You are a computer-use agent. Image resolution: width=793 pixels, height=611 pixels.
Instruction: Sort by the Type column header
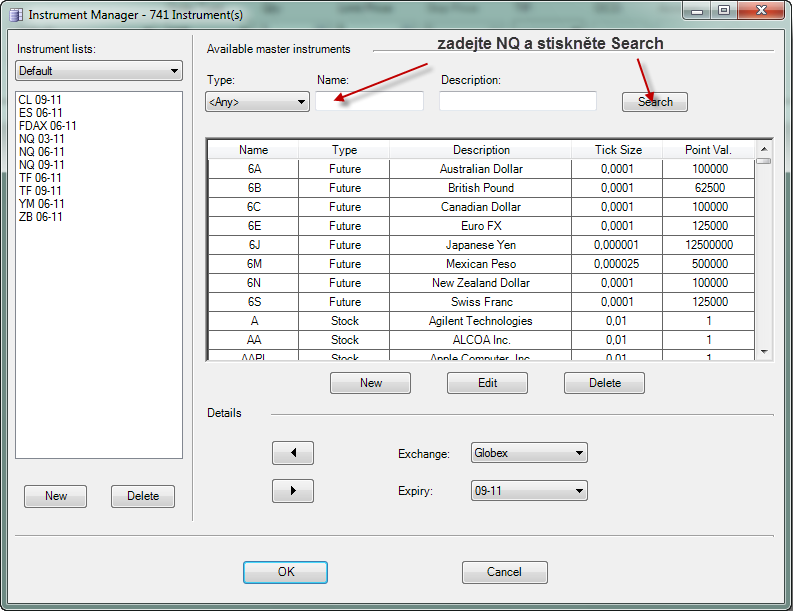coord(344,150)
